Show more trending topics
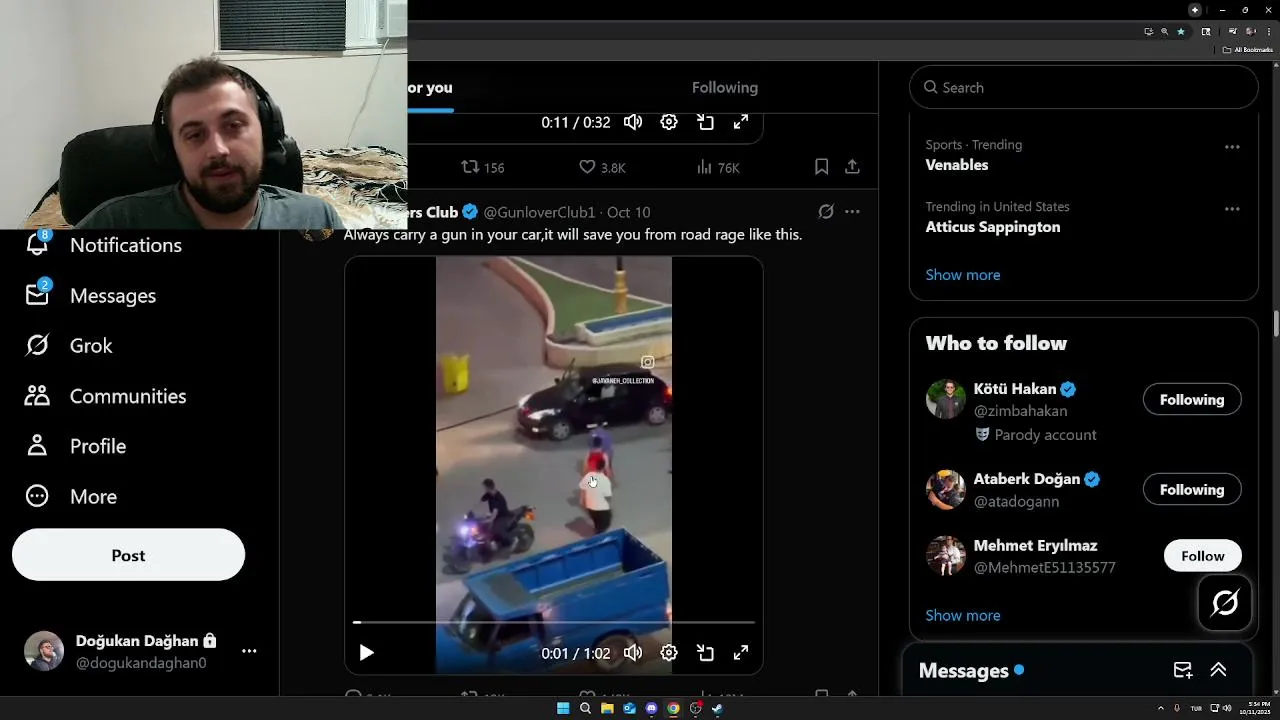1280x720 pixels. pyautogui.click(x=963, y=275)
